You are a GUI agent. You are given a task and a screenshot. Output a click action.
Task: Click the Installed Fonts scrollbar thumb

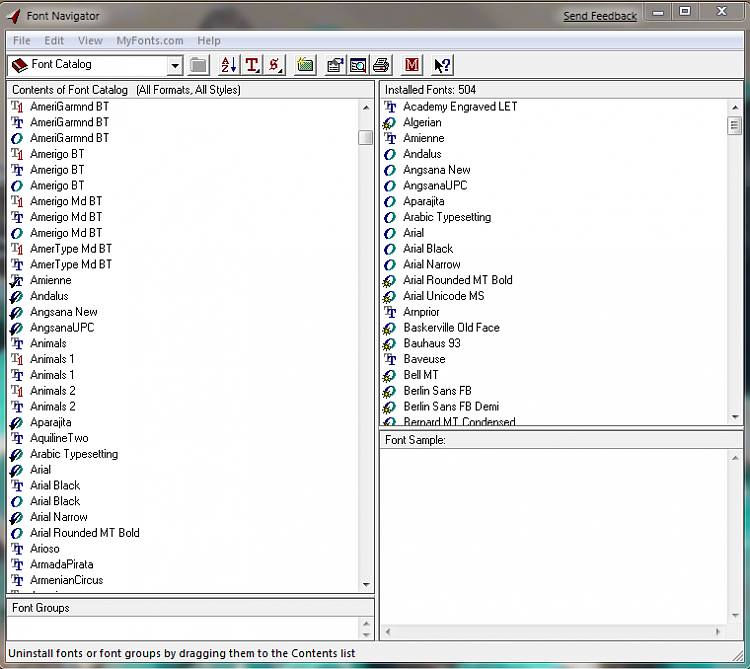click(x=735, y=126)
